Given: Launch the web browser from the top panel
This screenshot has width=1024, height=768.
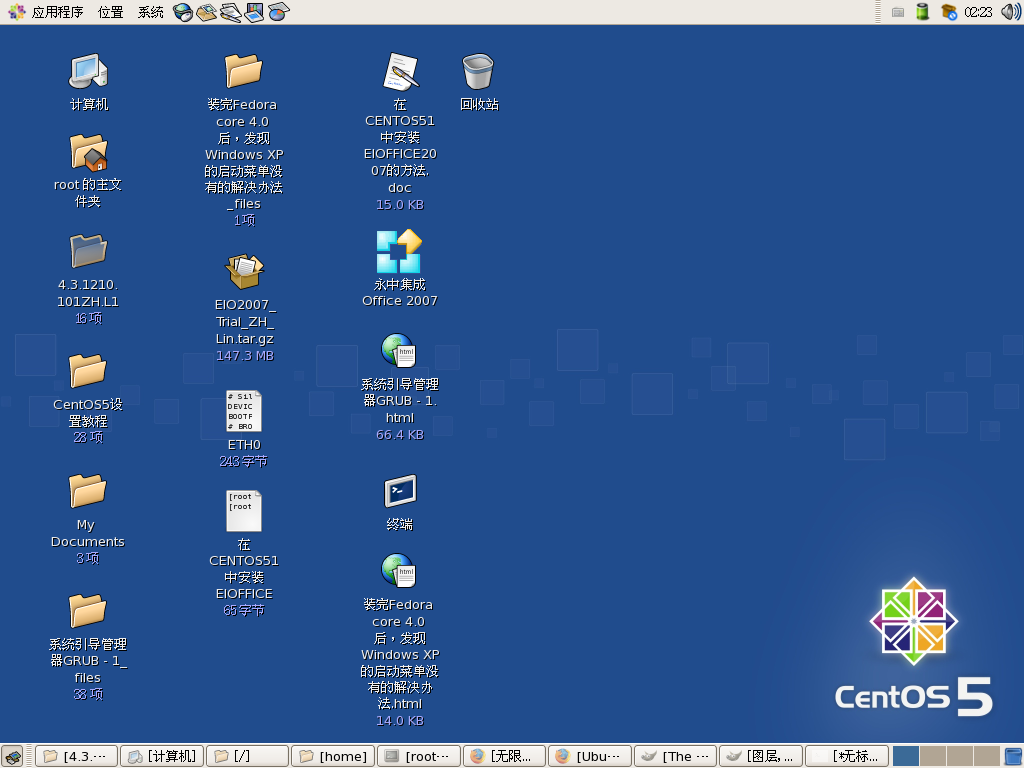Looking at the screenshot, I should pyautogui.click(x=183, y=12).
